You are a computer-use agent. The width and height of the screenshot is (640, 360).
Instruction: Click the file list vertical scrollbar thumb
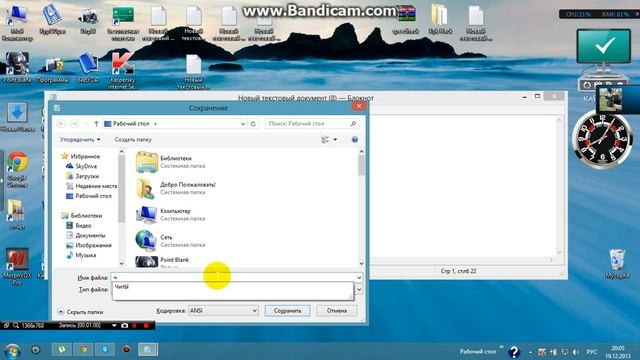[361, 165]
